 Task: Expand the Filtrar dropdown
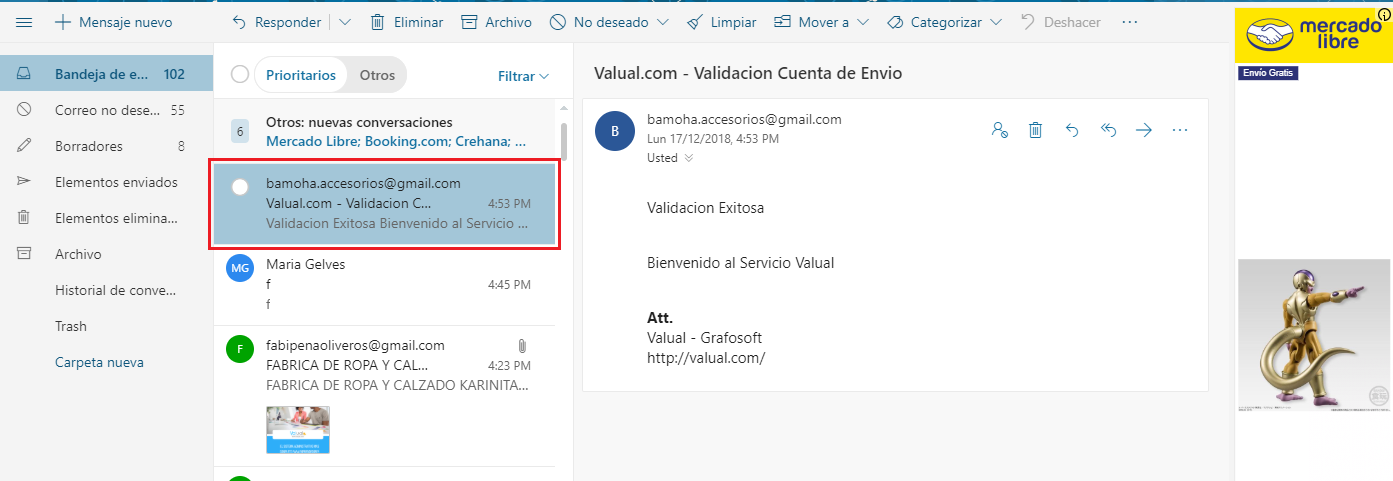click(x=523, y=76)
